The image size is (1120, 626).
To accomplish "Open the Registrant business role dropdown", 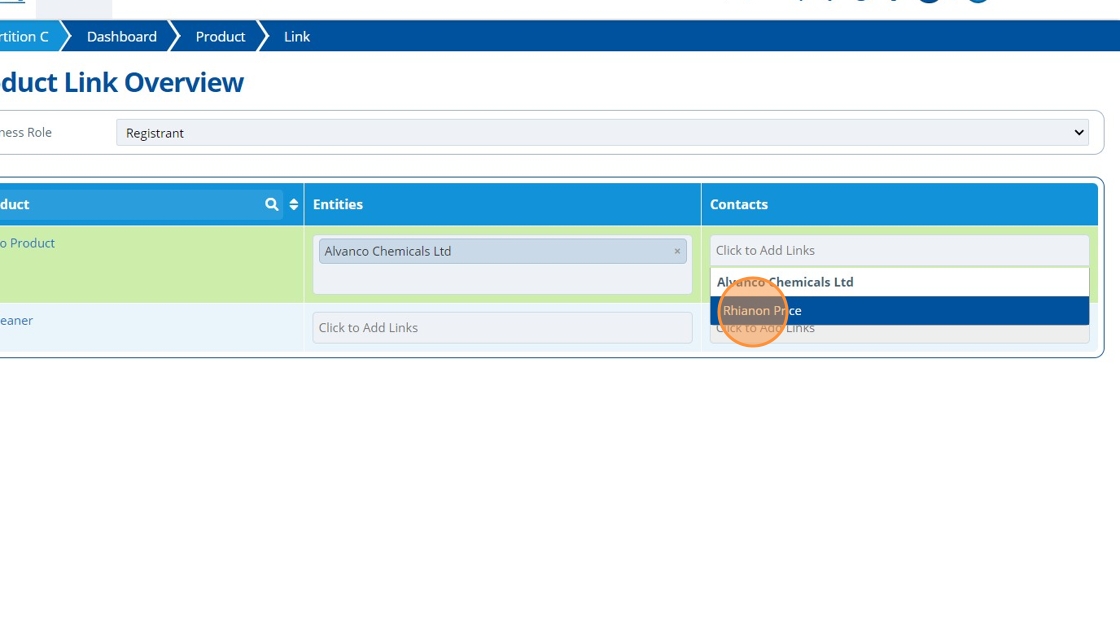I will click(x=602, y=133).
